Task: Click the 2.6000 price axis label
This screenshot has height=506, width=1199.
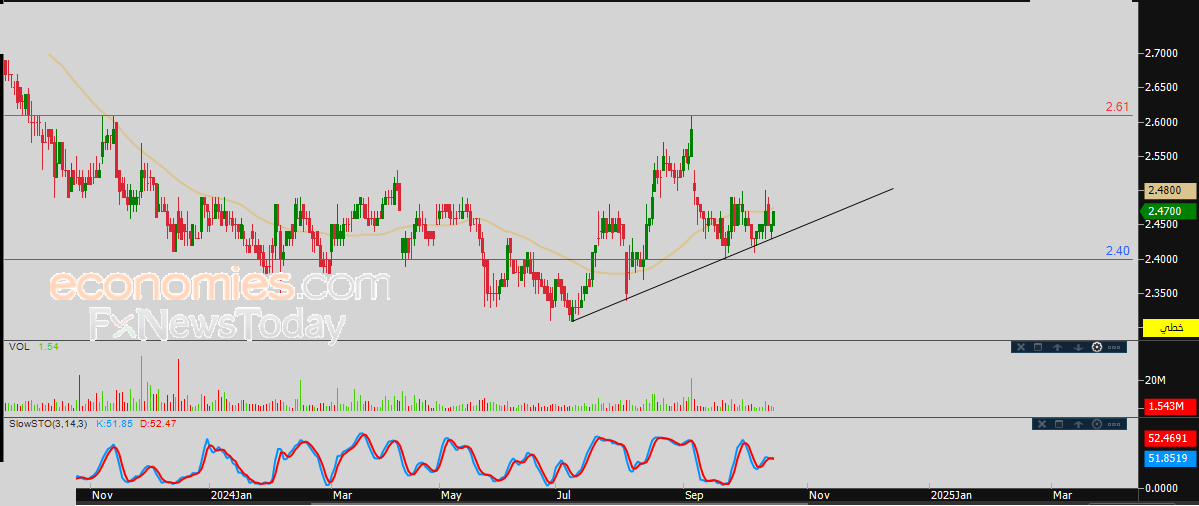Action: point(1161,122)
